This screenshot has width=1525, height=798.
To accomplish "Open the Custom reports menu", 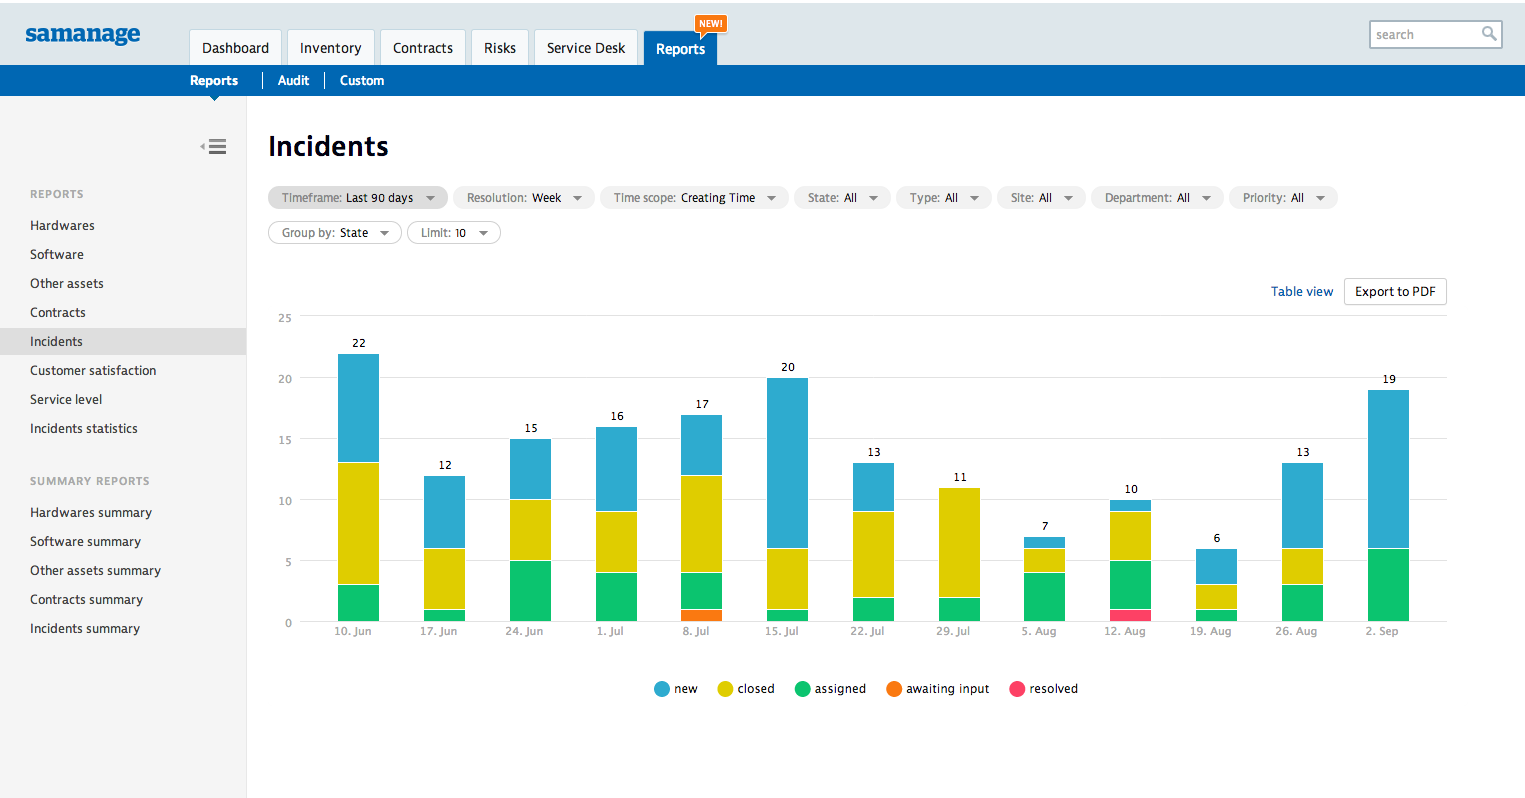I will coord(361,80).
